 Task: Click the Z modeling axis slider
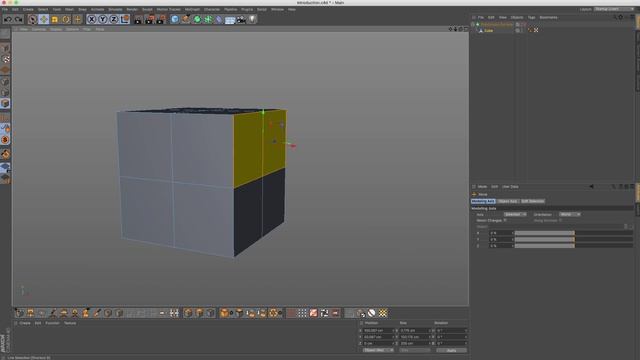pos(573,246)
